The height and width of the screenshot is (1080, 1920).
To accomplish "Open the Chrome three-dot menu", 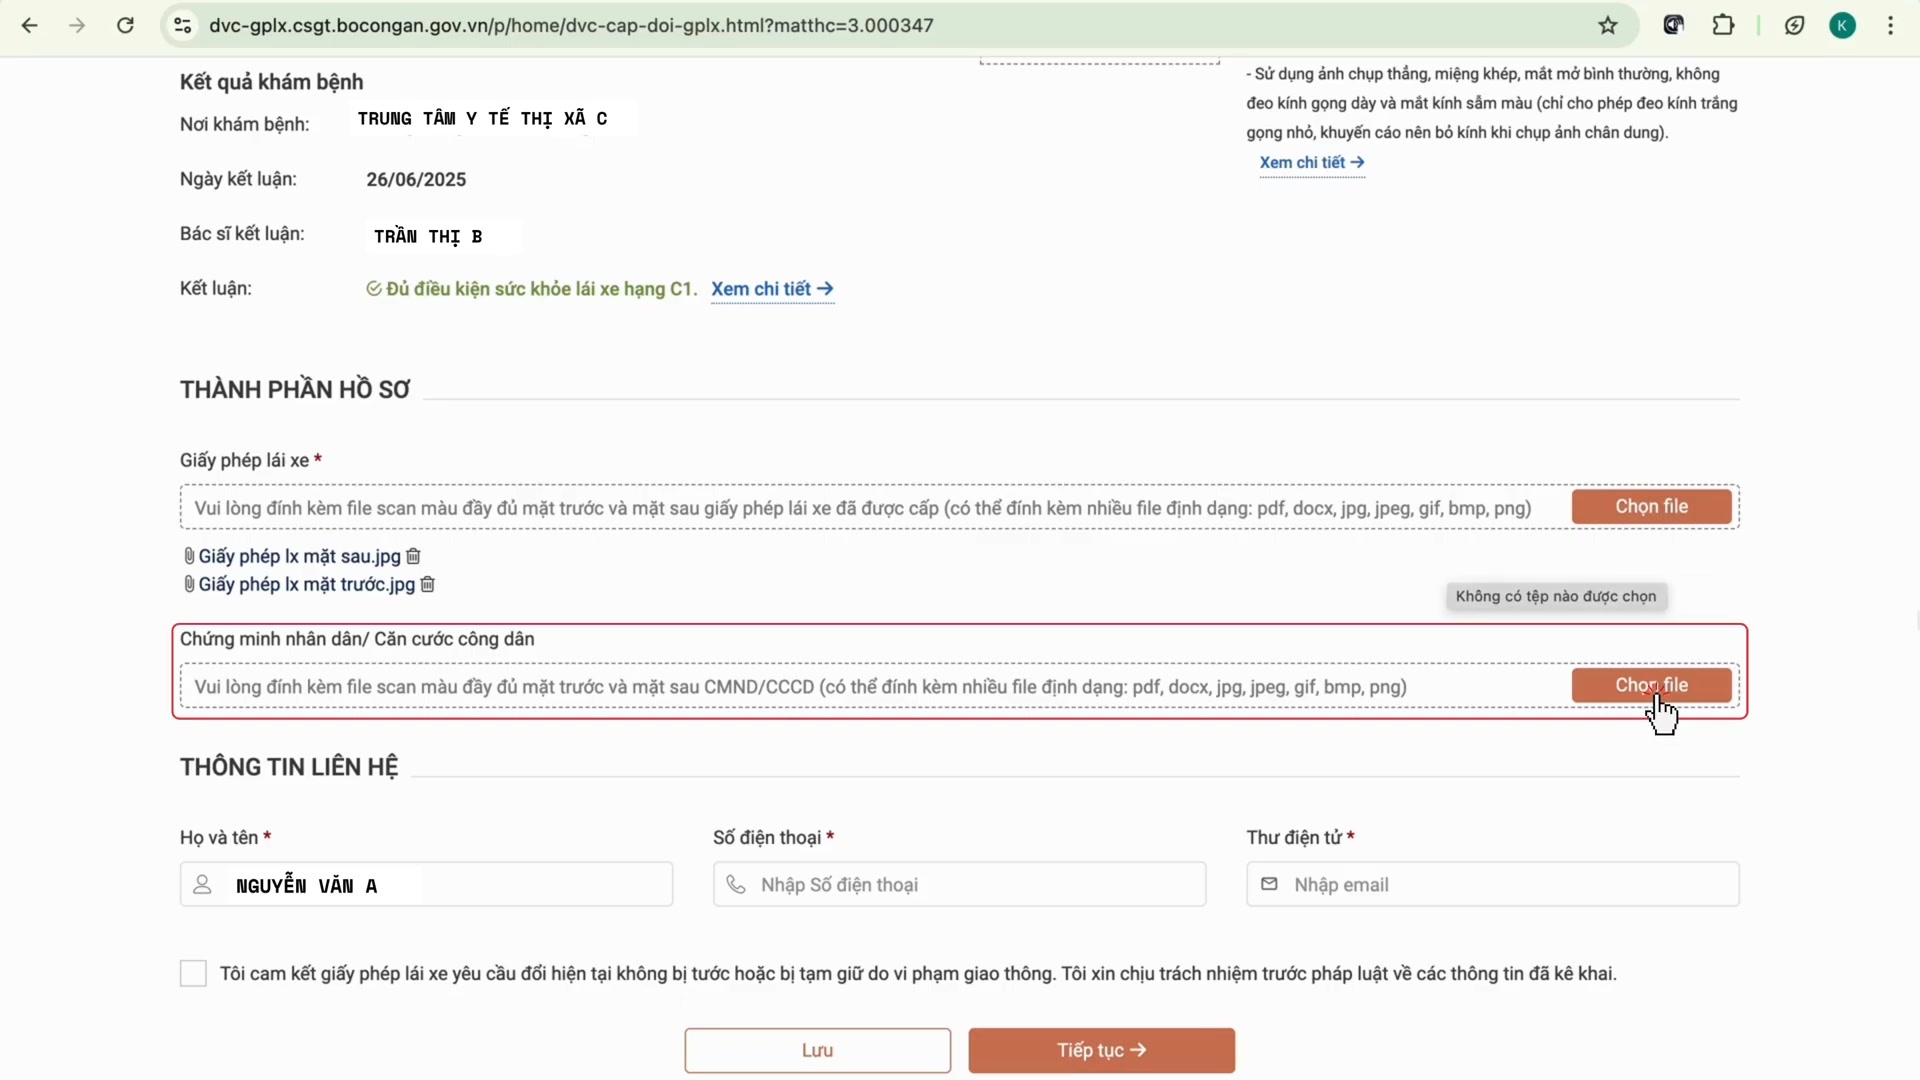I will tap(1891, 26).
